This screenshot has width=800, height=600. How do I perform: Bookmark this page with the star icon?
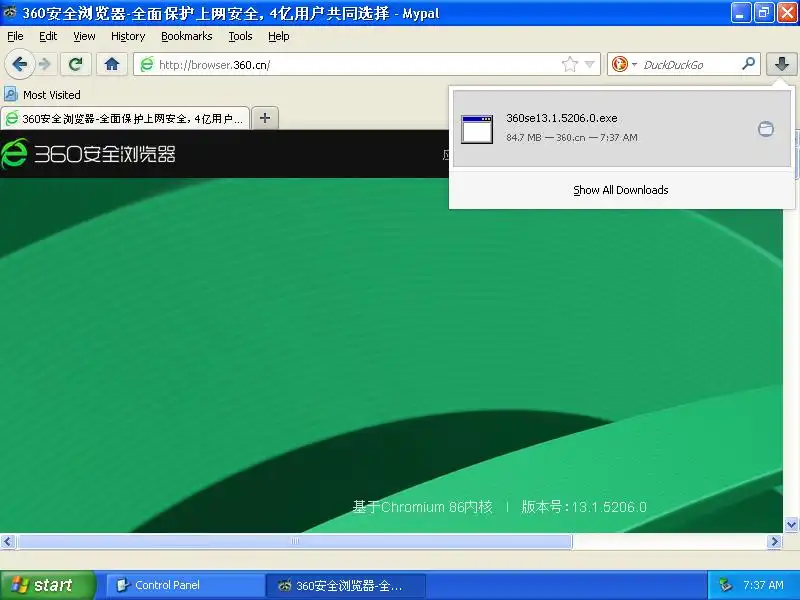(569, 64)
